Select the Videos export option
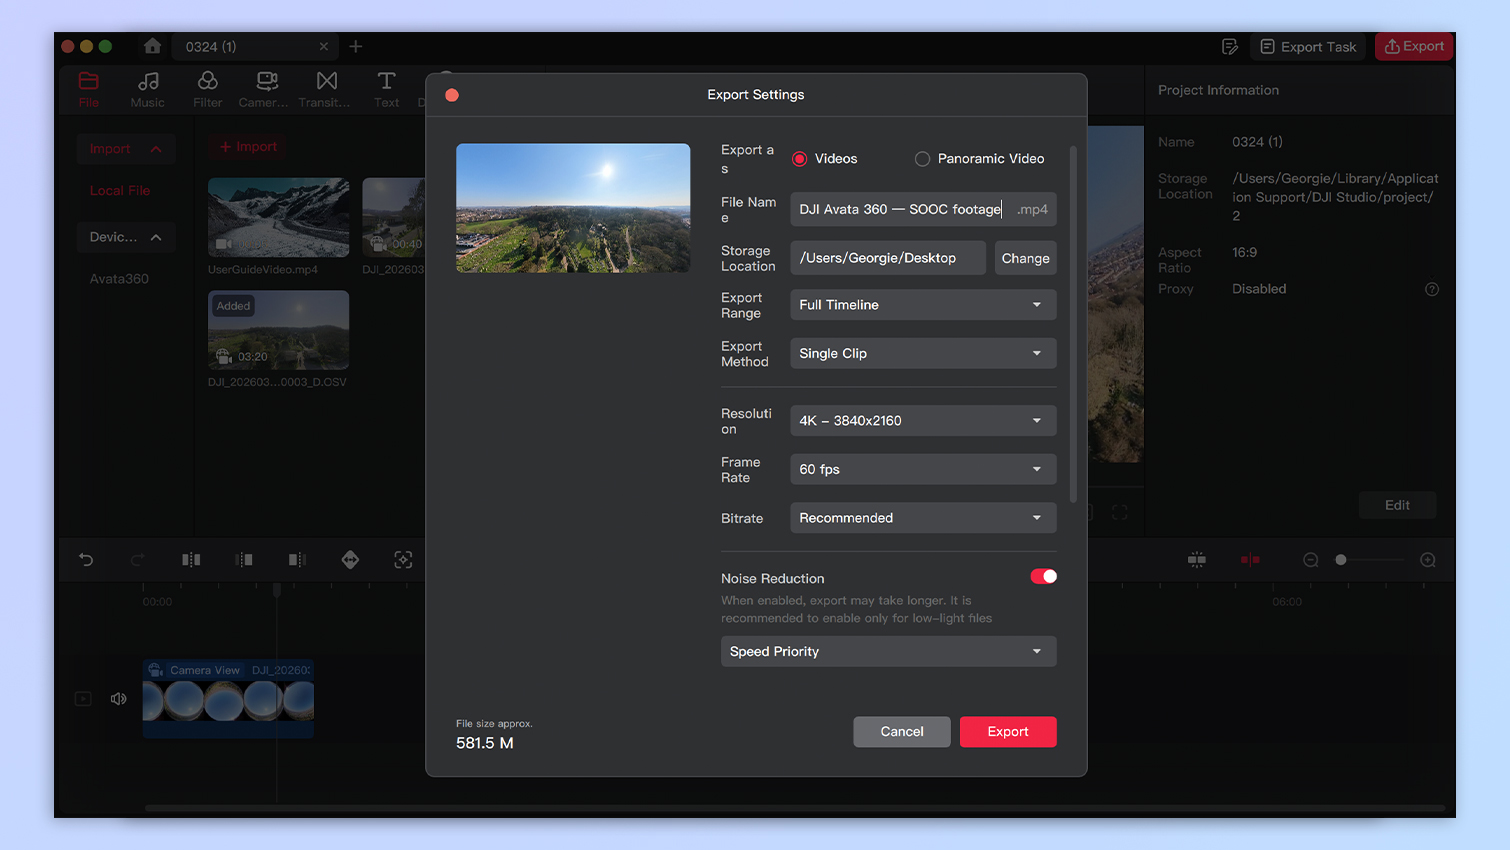The height and width of the screenshot is (850, 1510). point(799,158)
